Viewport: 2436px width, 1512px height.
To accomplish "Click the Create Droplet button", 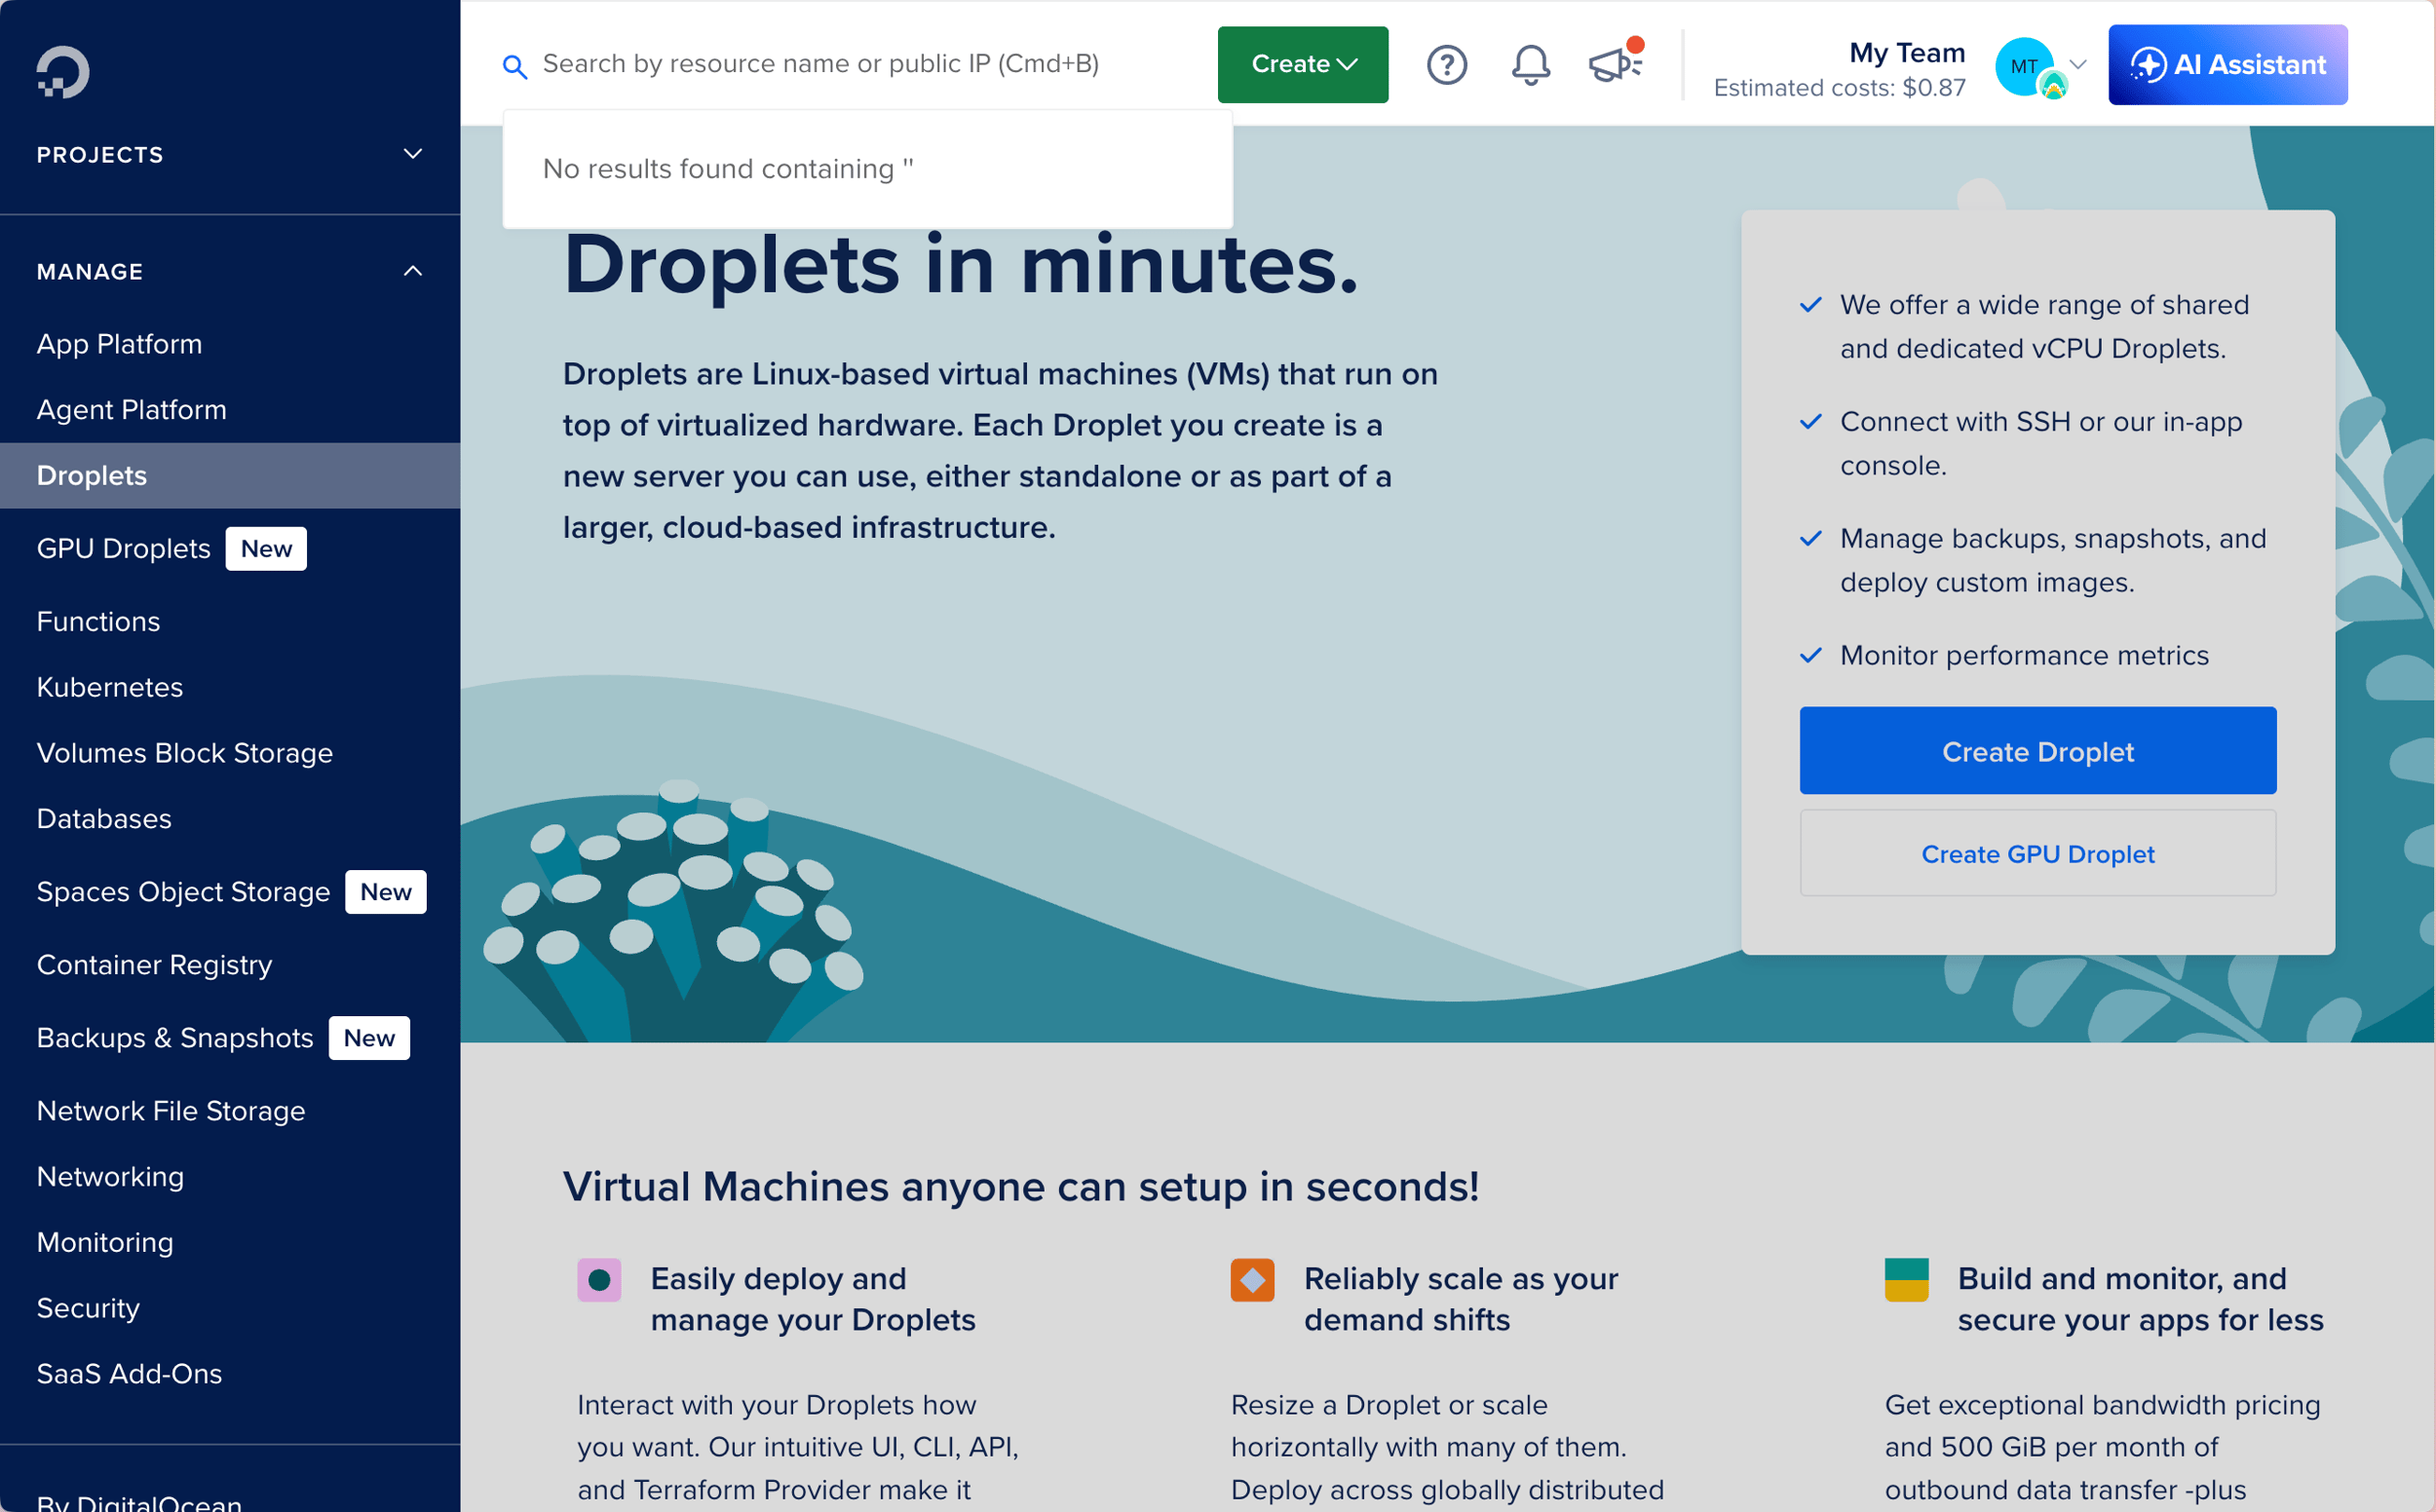I will coord(2038,751).
